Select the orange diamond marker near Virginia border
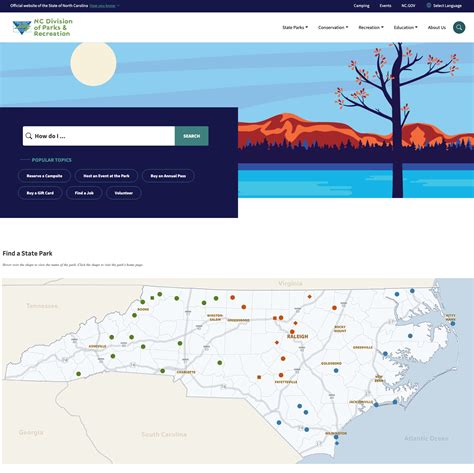474x473 pixels. coord(309,296)
